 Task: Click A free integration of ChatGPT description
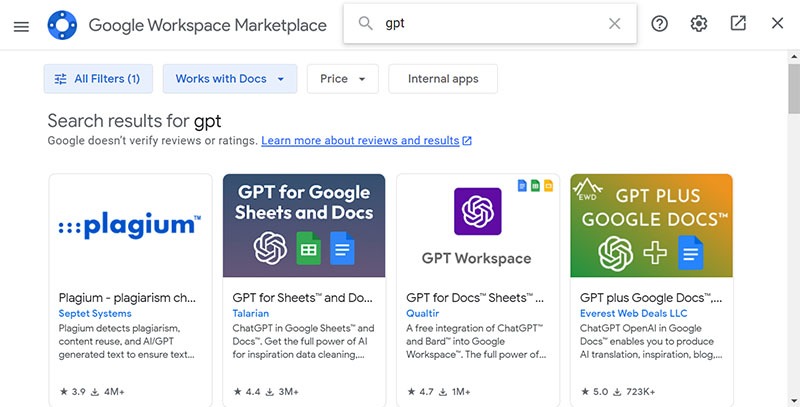pyautogui.click(x=476, y=341)
